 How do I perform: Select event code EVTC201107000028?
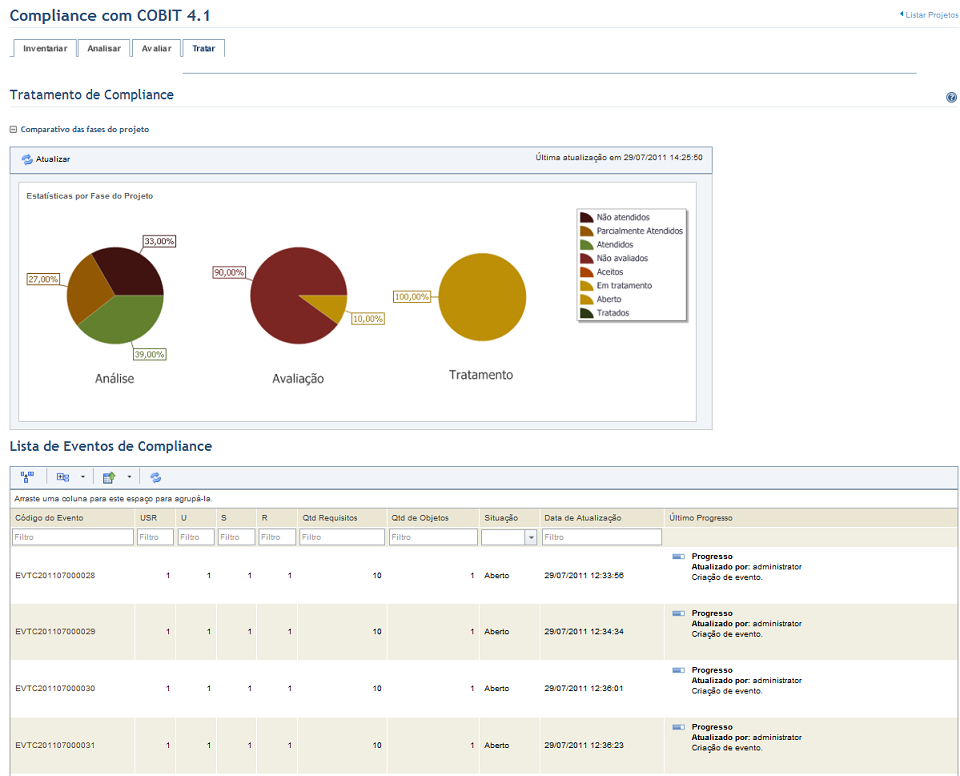point(55,576)
